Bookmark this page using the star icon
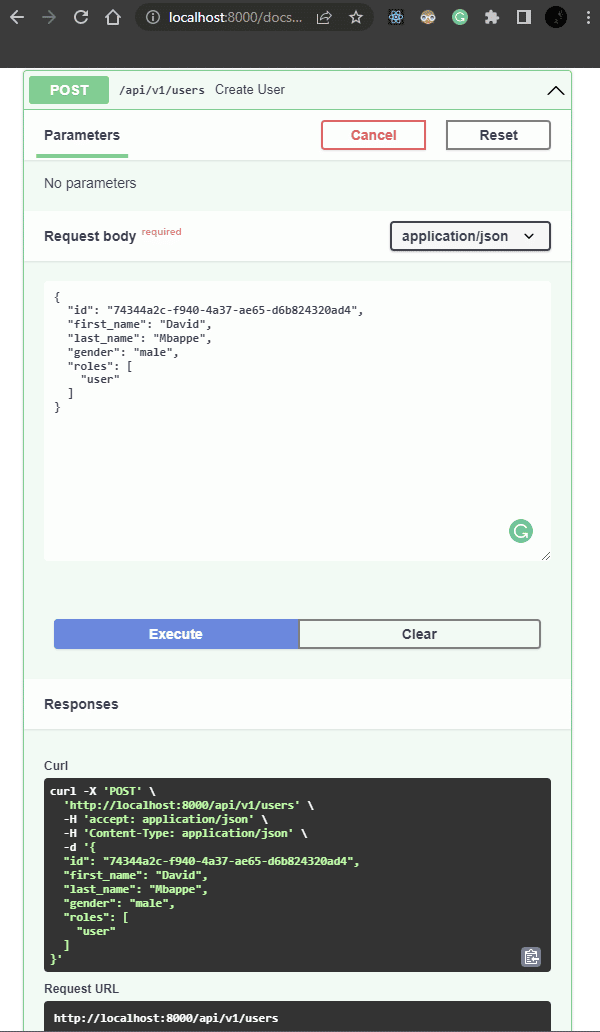 pyautogui.click(x=355, y=17)
